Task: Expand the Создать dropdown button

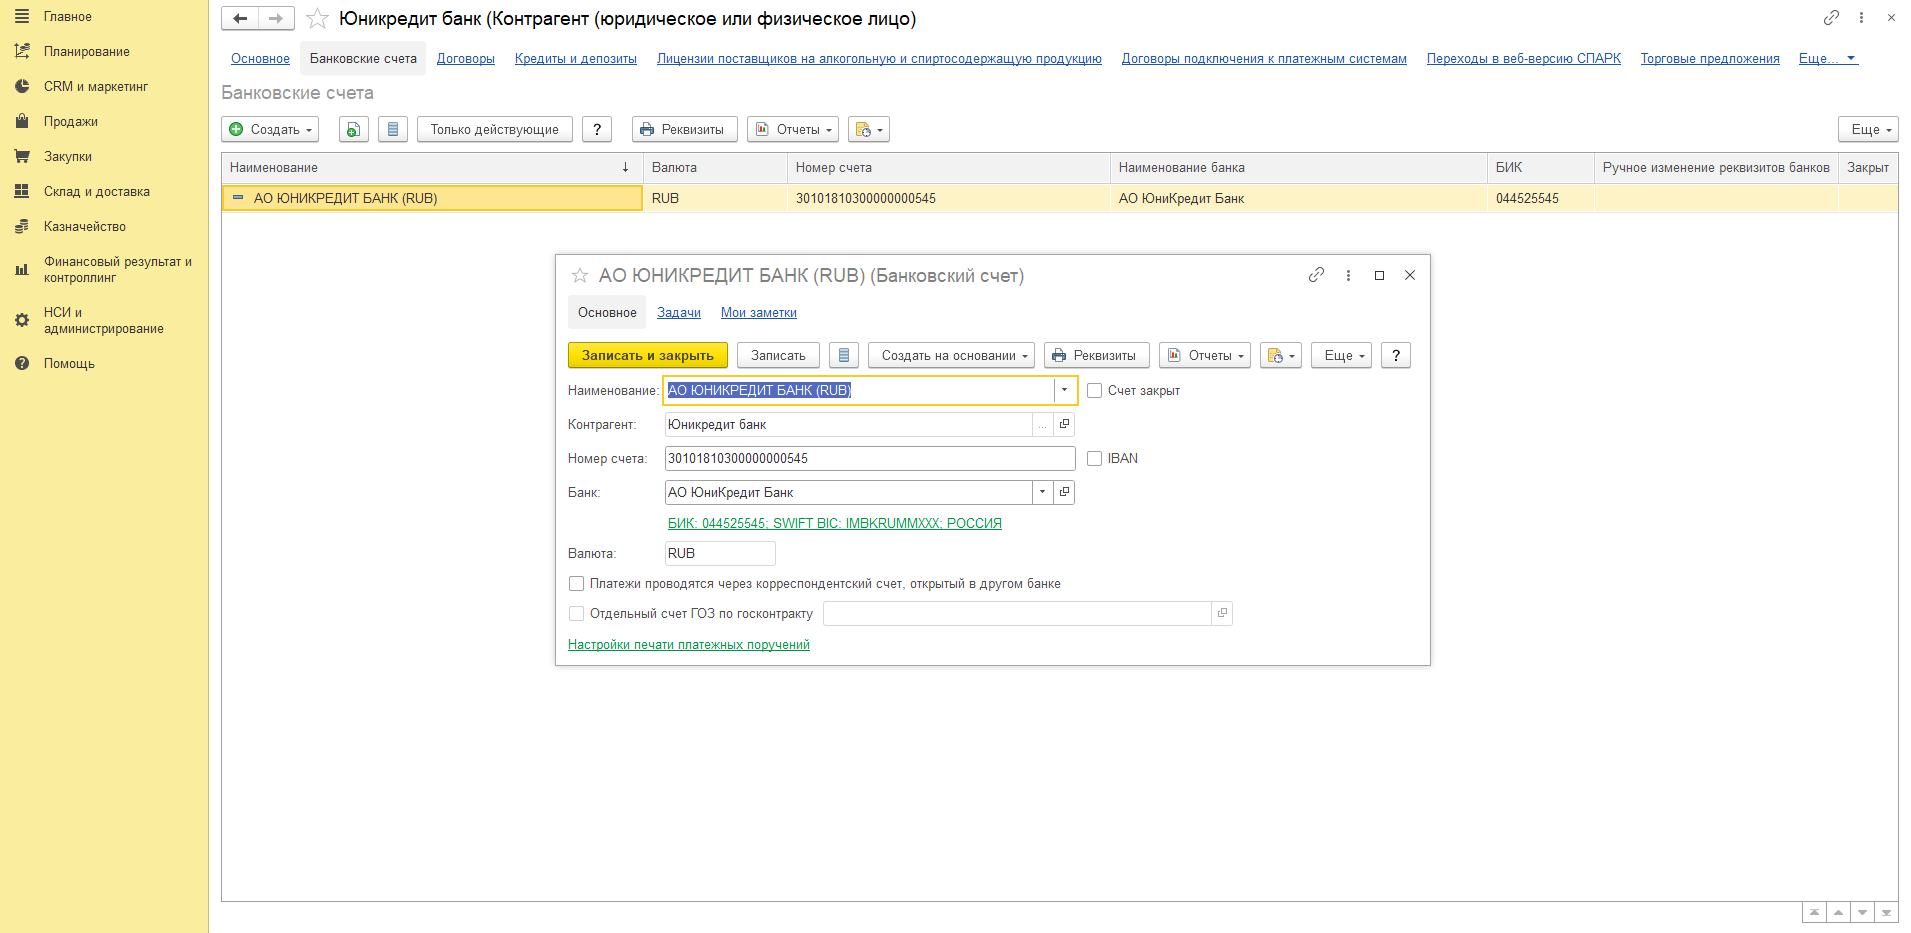Action: point(270,130)
